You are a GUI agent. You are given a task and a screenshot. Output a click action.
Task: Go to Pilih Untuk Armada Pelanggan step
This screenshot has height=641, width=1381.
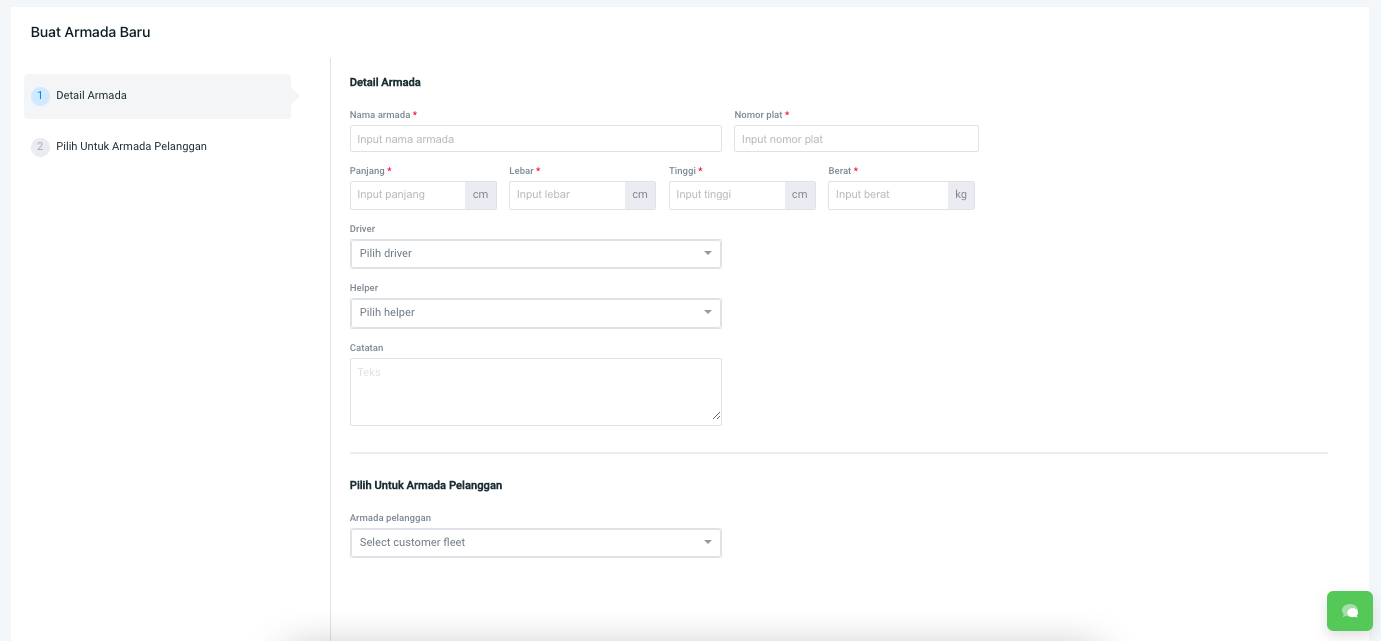(131, 147)
